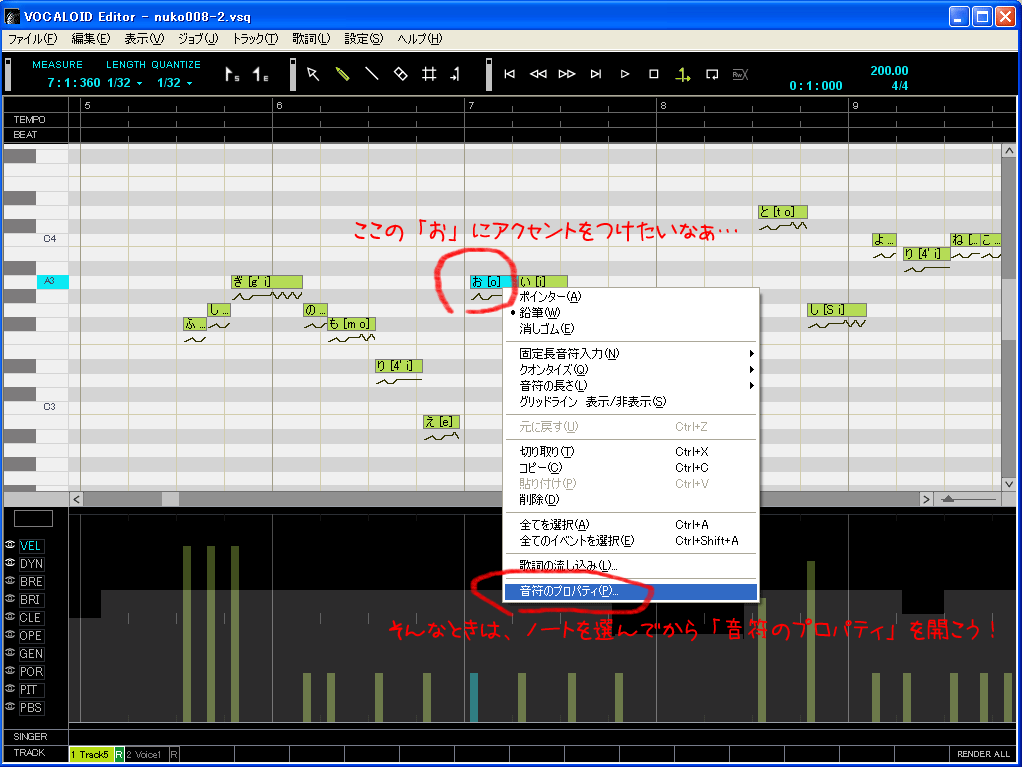Select the Voice1 track tab
The height and width of the screenshot is (767, 1022).
pyautogui.click(x=146, y=754)
